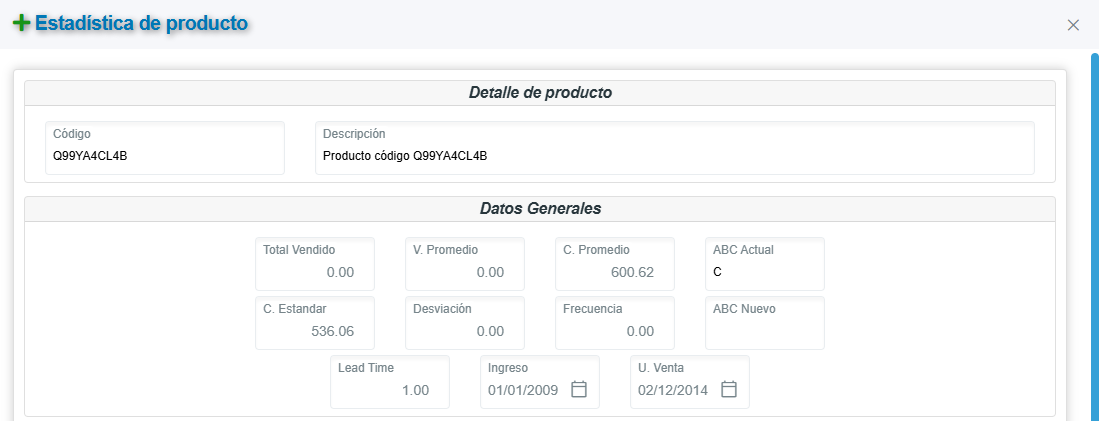Screen dimensions: 1099x421
Task: Click the Detalle de producto section header
Action: (540, 93)
